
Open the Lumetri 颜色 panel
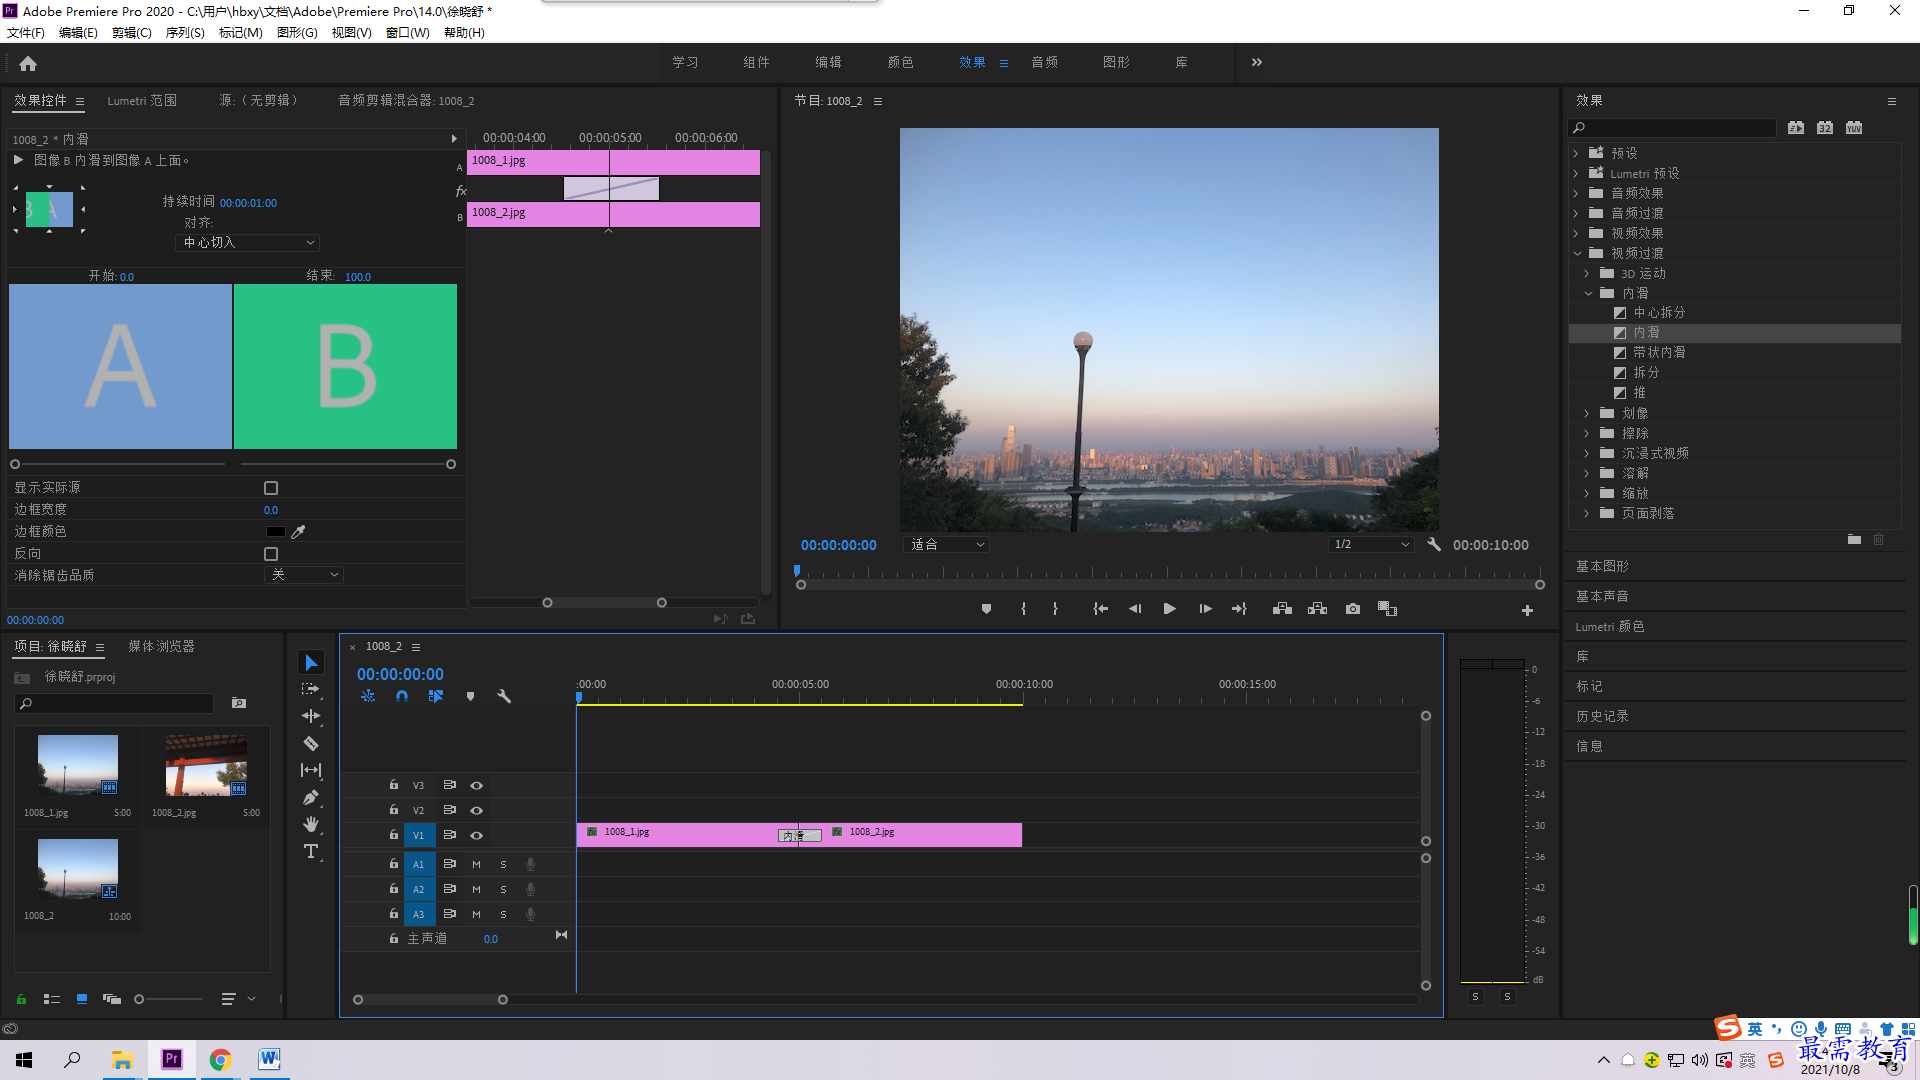click(1610, 627)
